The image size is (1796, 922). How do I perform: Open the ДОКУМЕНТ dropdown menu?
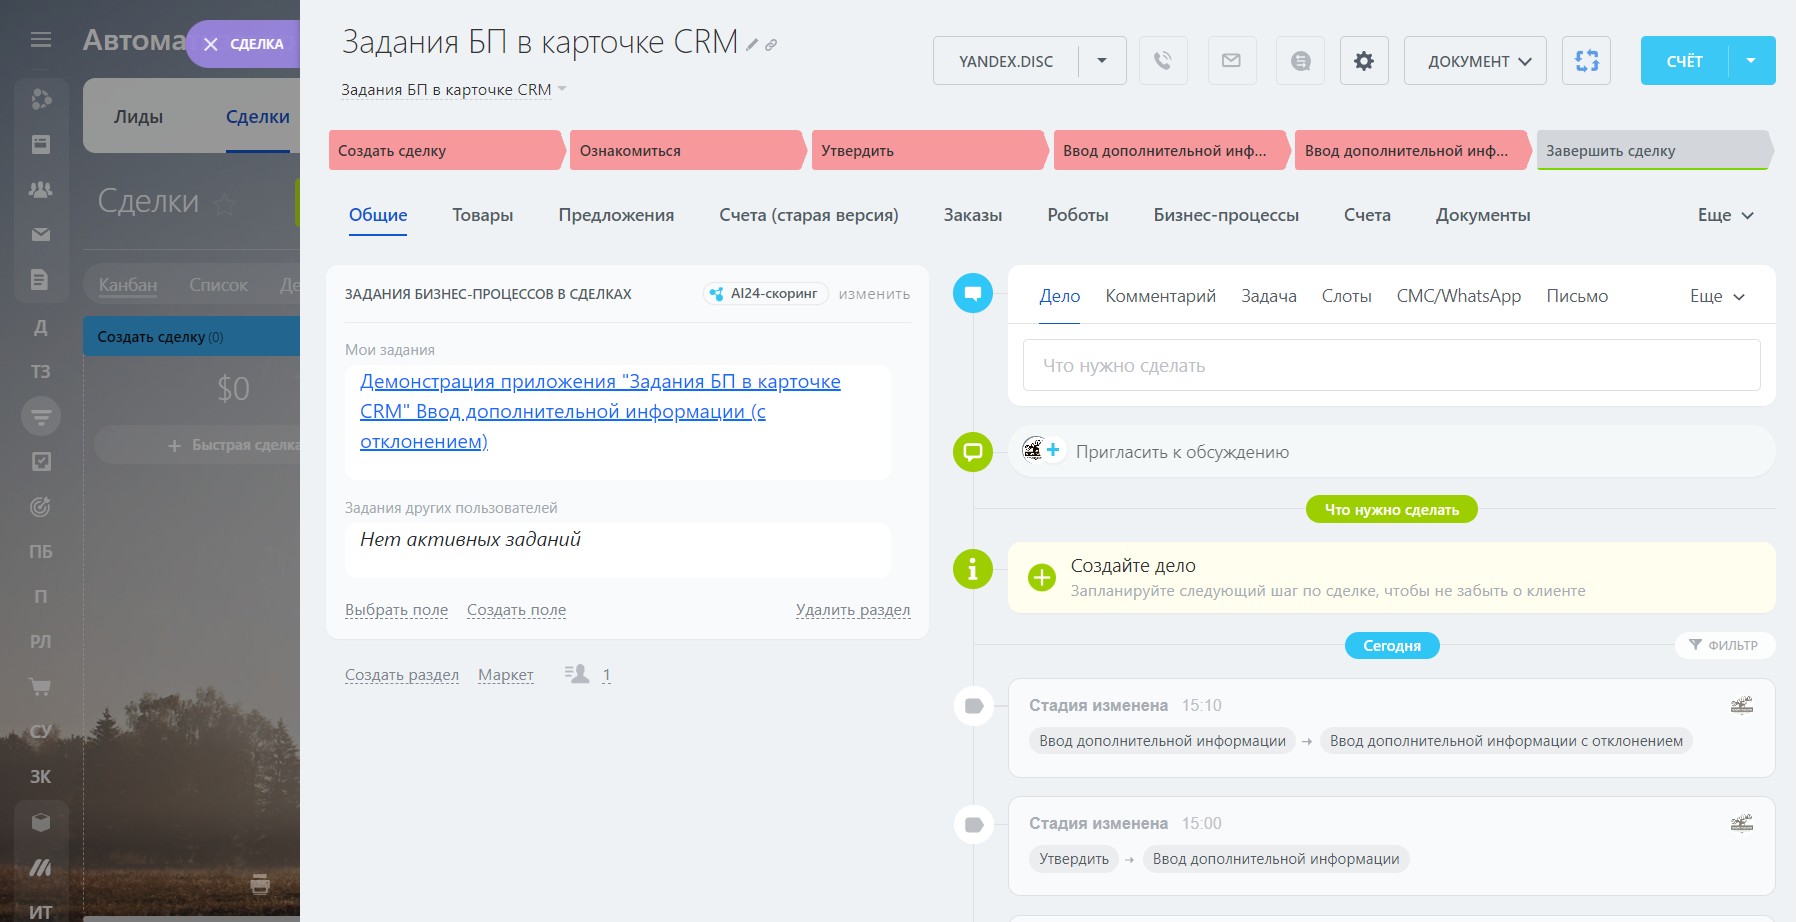point(1475,61)
